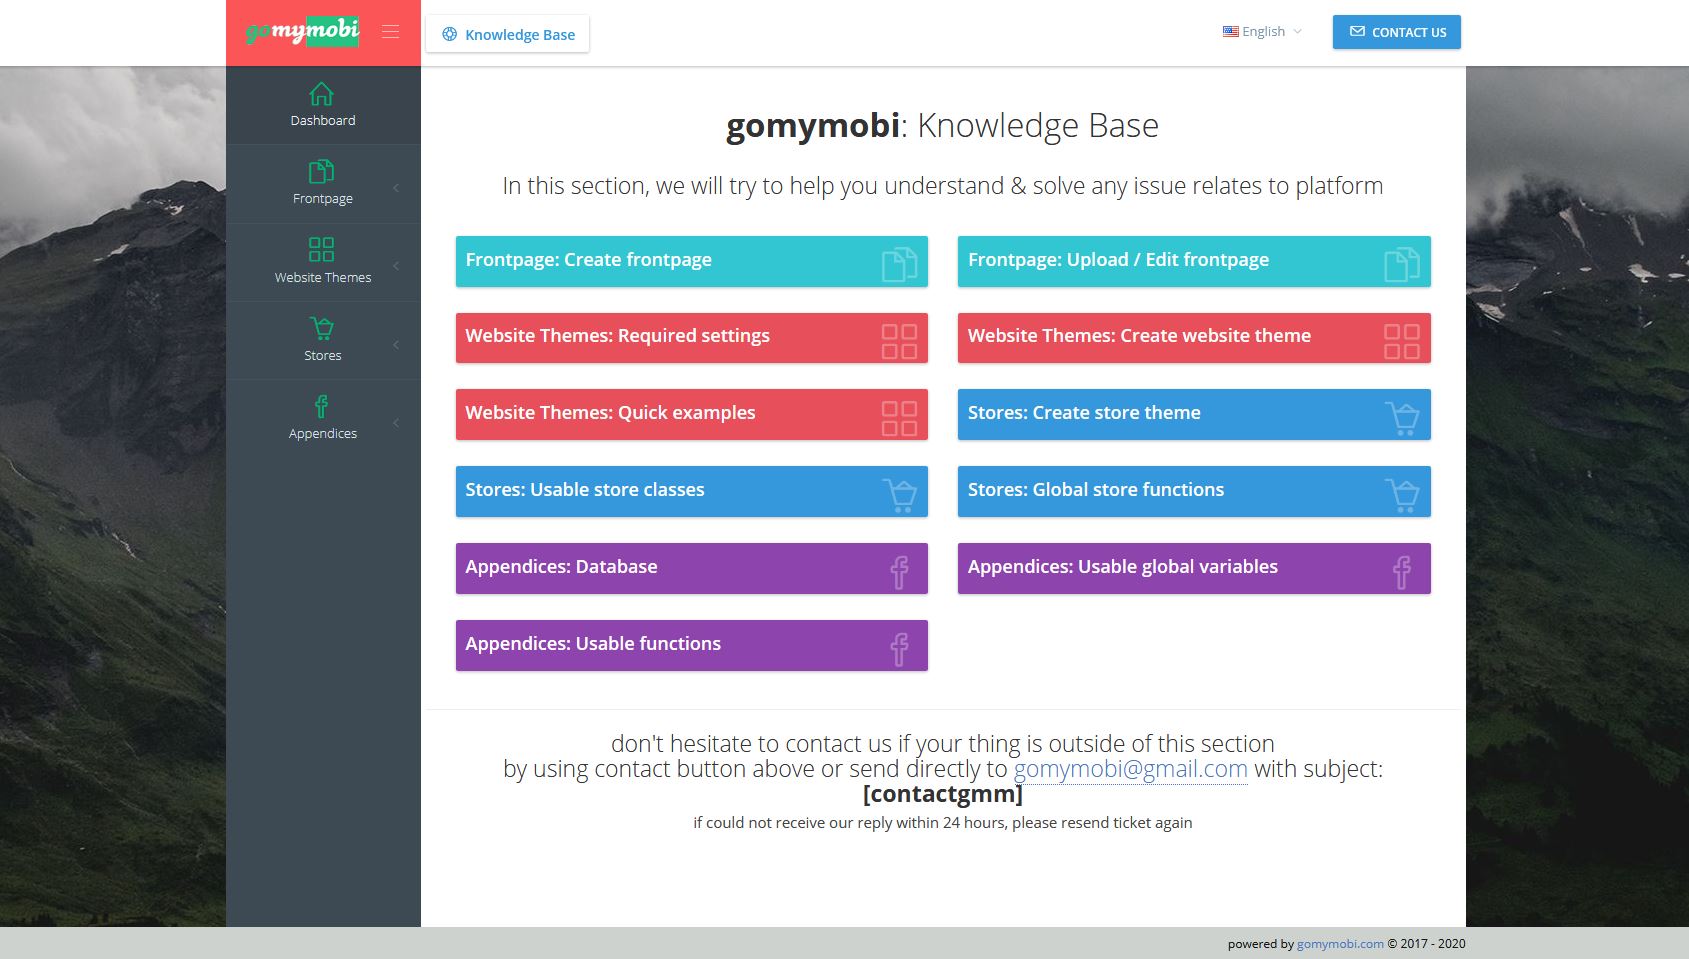Click the [contactgmm] subject text
Image resolution: width=1689 pixels, height=959 pixels.
click(943, 794)
